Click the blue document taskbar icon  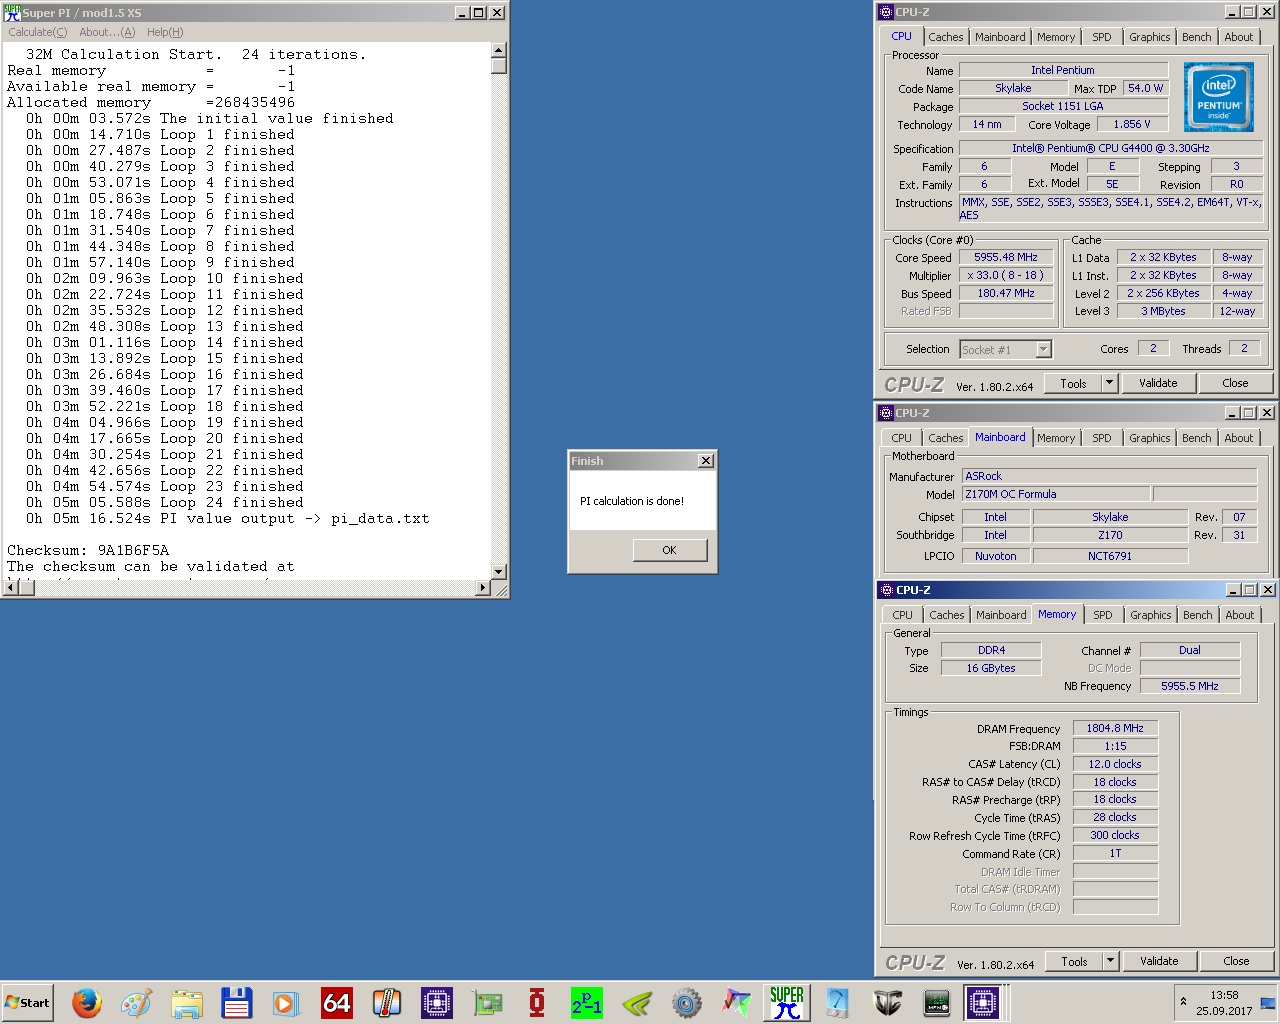click(x=837, y=1002)
